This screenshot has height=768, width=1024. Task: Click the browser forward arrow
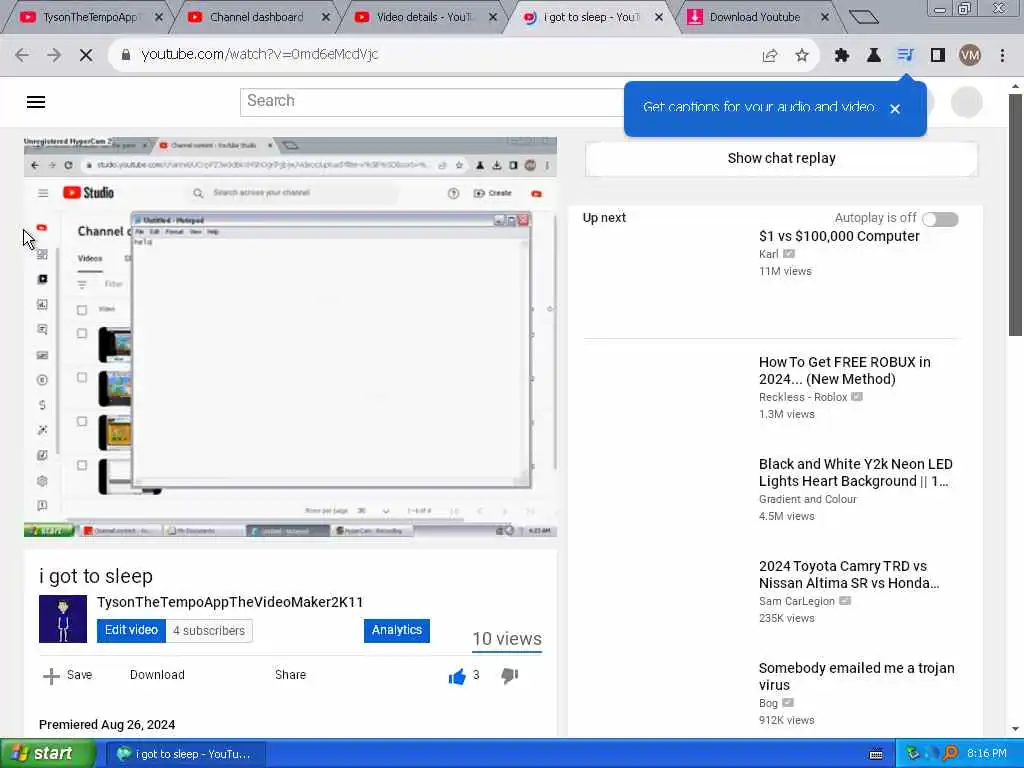click(54, 55)
